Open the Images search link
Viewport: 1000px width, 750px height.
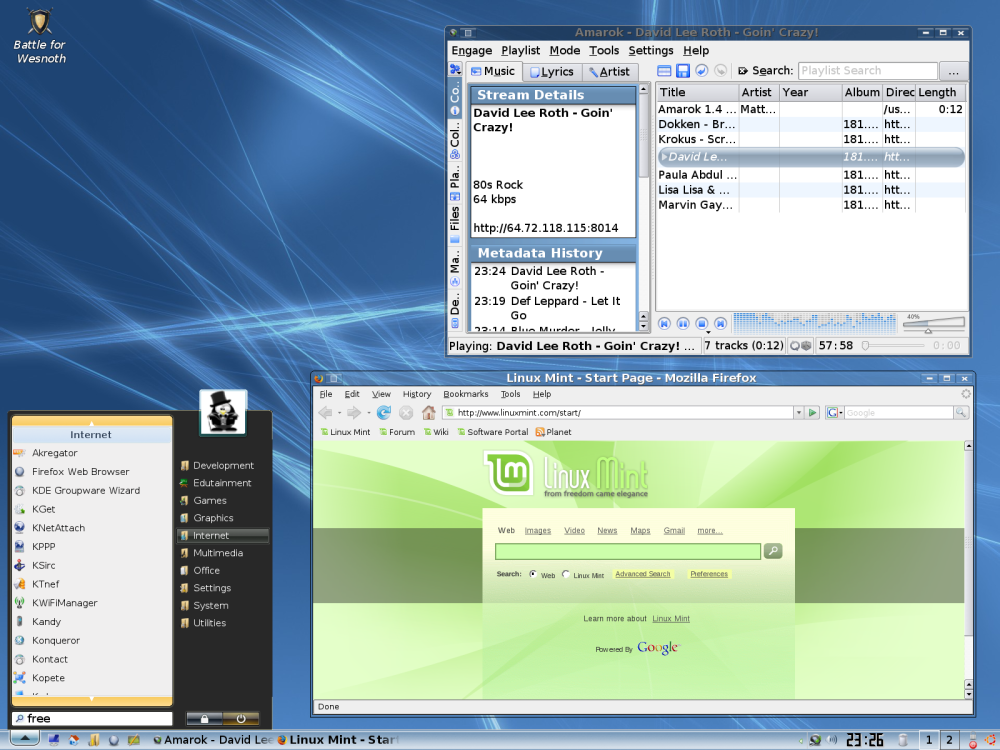[x=538, y=531]
